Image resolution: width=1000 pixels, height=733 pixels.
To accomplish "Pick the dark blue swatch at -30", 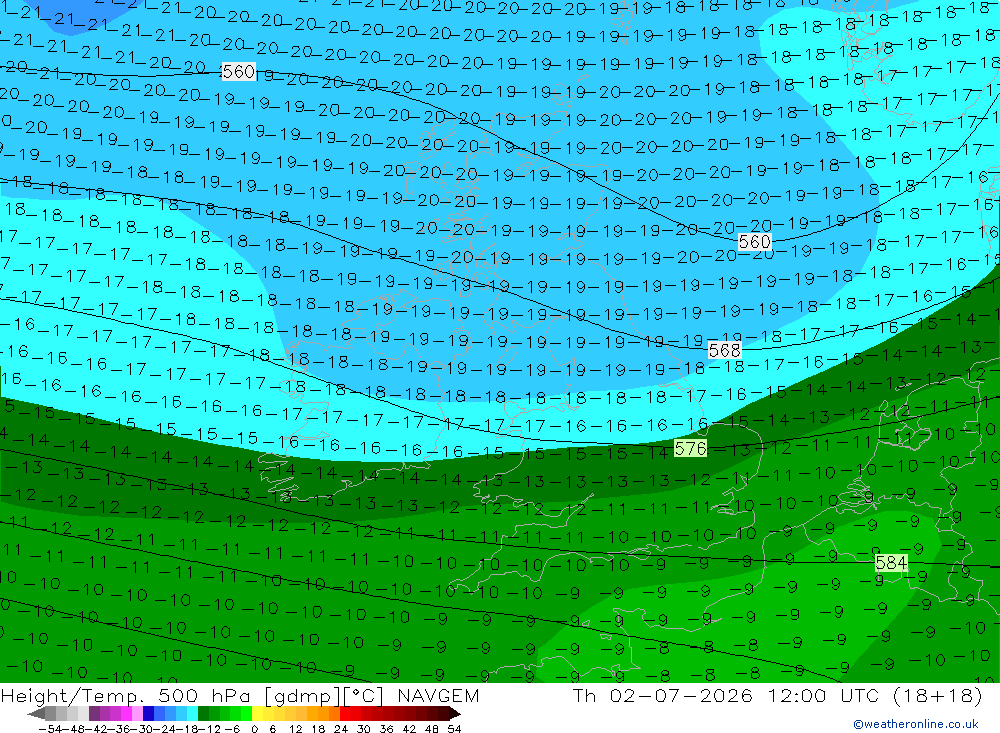I will [148, 714].
